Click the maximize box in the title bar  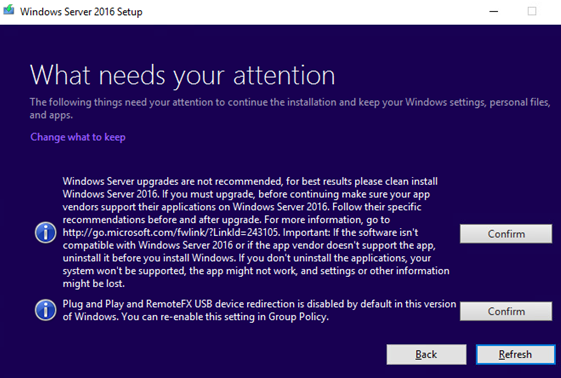pos(532,11)
